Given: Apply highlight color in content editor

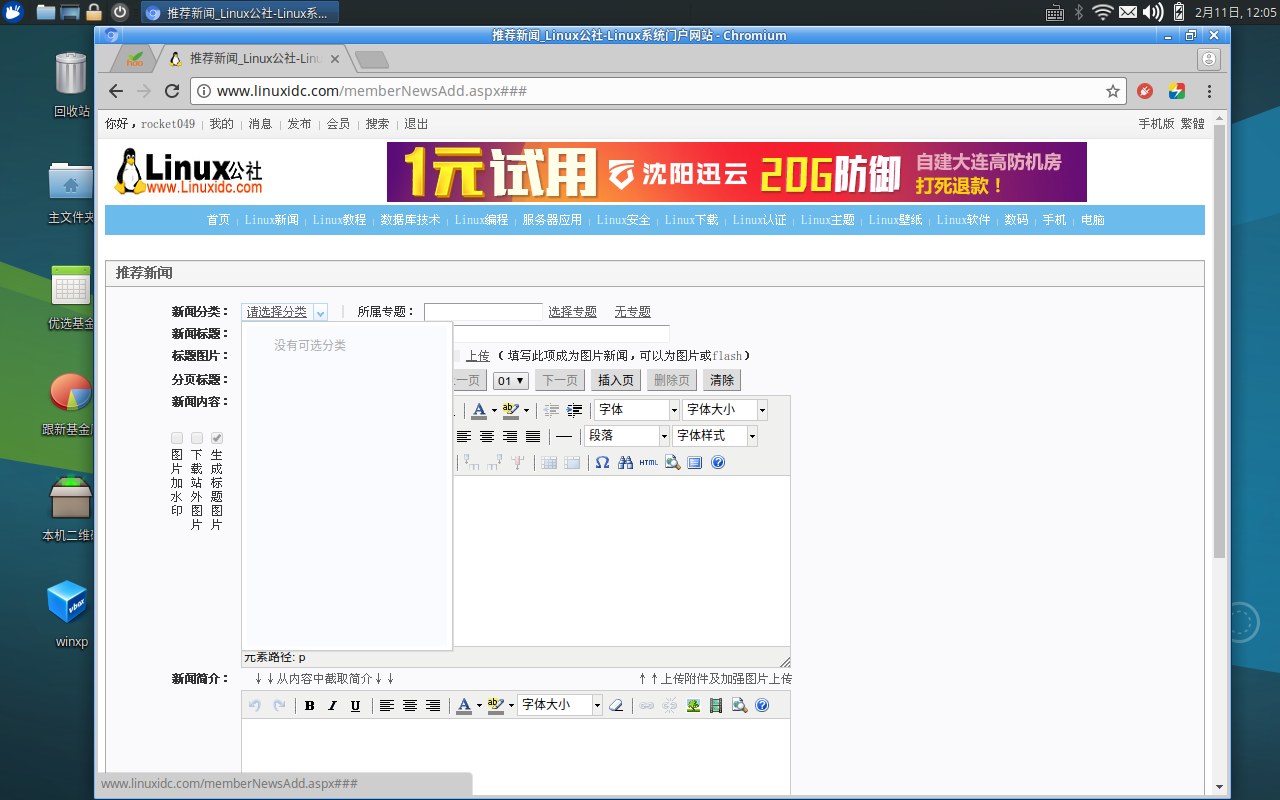Looking at the screenshot, I should point(510,410).
